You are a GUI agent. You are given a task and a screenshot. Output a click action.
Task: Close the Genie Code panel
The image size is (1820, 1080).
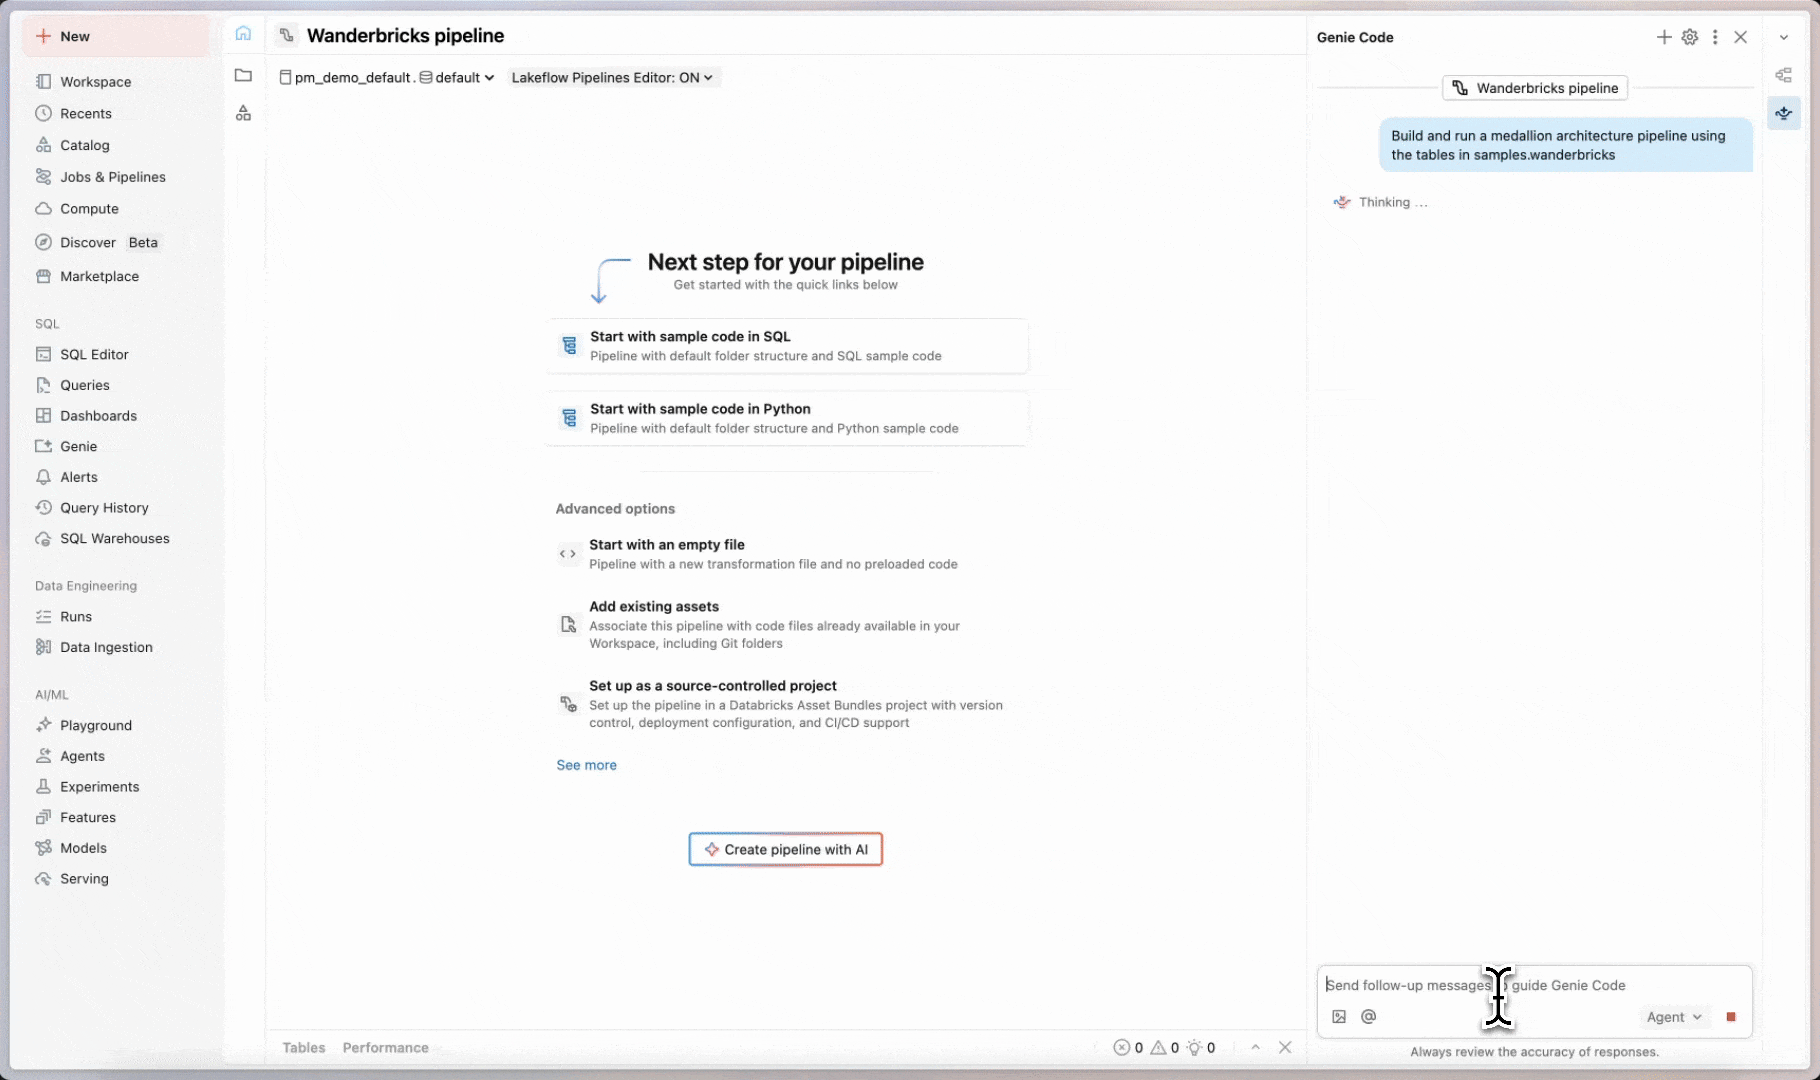[1741, 37]
